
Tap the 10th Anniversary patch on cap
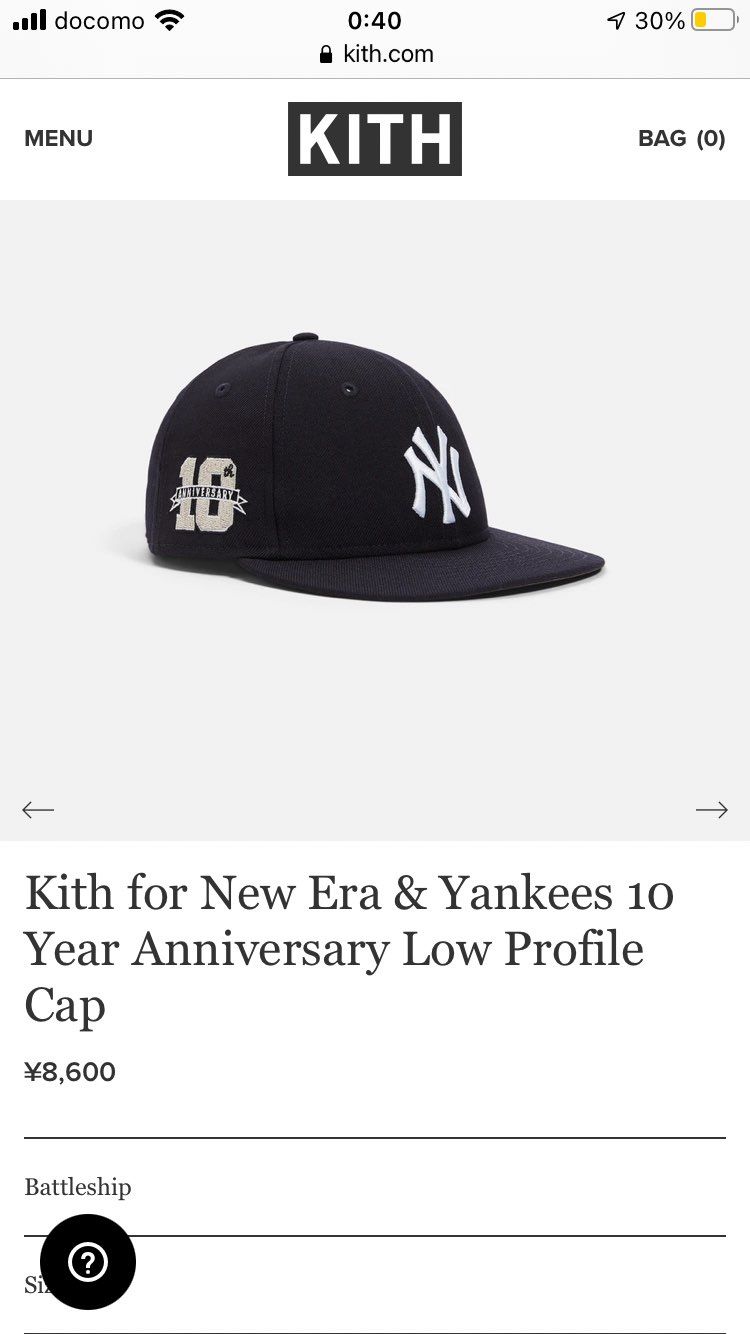208,493
